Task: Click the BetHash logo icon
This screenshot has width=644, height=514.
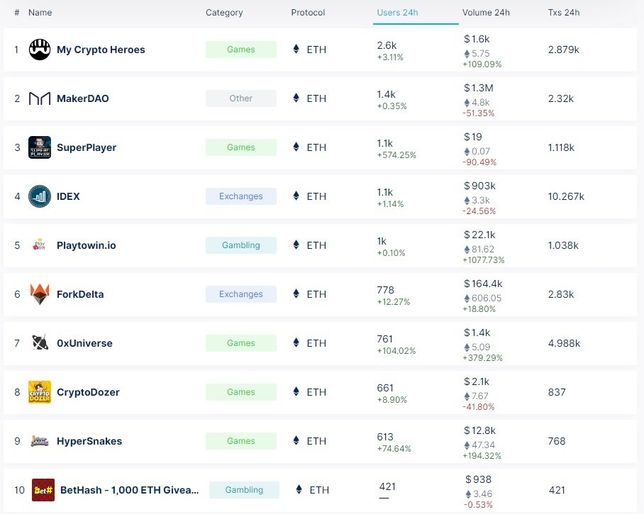Action: (43, 490)
